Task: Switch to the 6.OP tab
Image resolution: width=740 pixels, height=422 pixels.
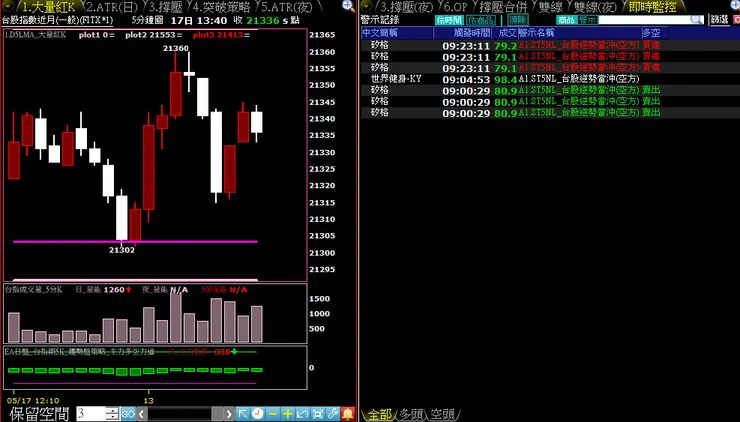Action: click(x=455, y=7)
